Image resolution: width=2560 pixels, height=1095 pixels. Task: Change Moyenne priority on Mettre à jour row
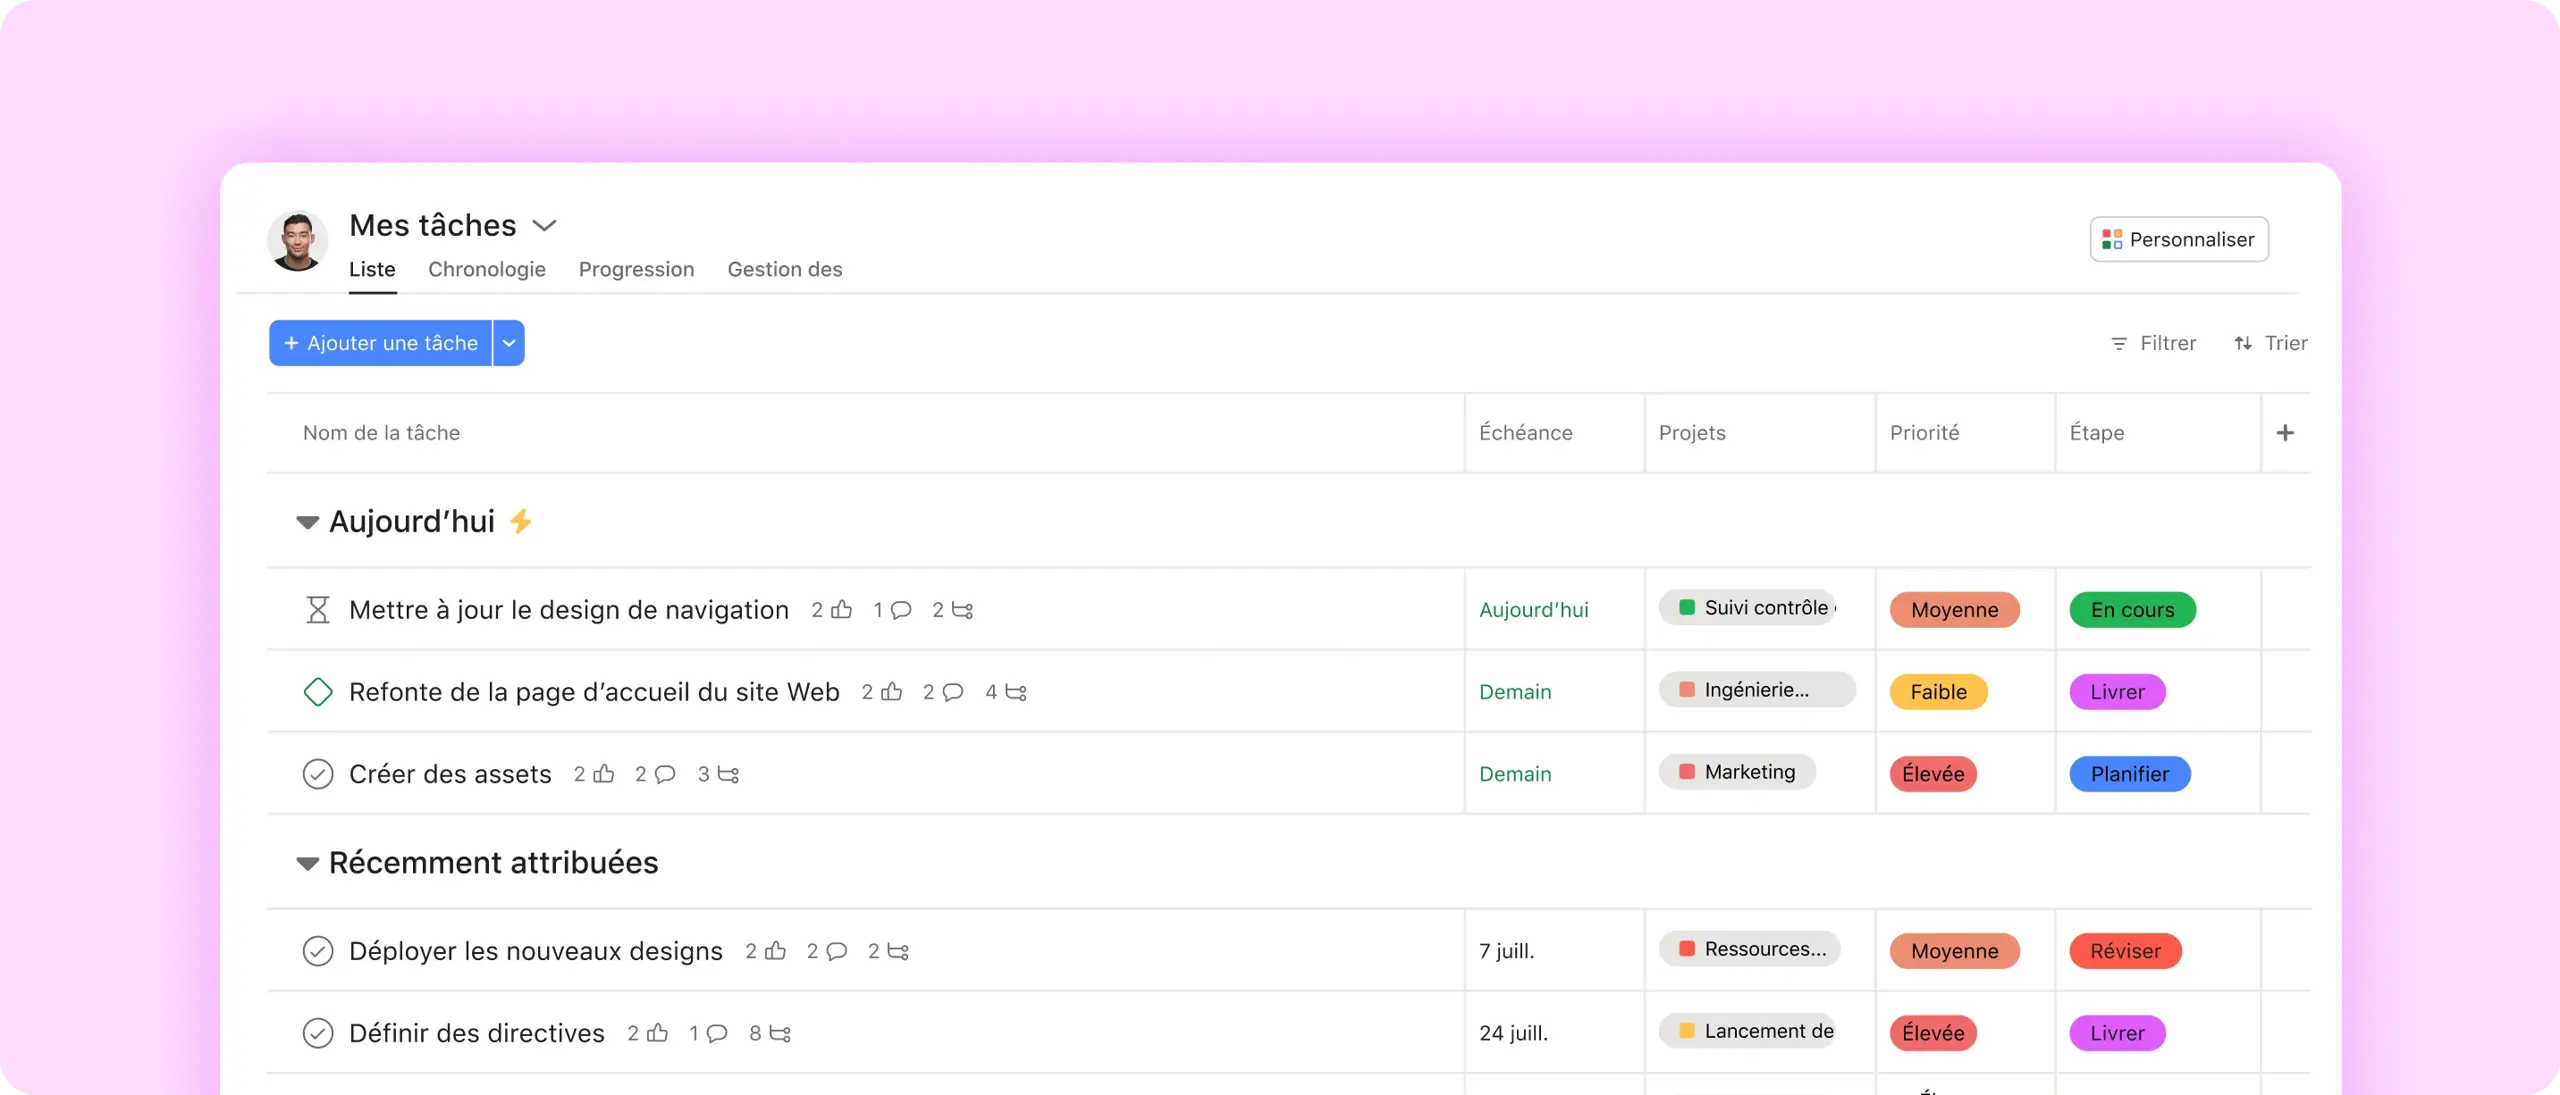pos(1954,610)
